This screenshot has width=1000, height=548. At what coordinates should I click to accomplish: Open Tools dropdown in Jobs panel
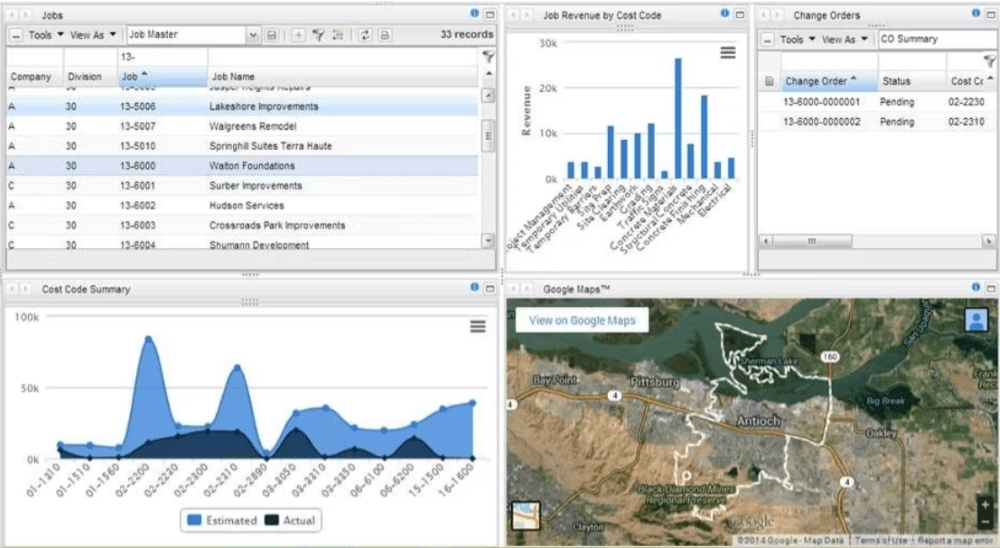[x=46, y=35]
